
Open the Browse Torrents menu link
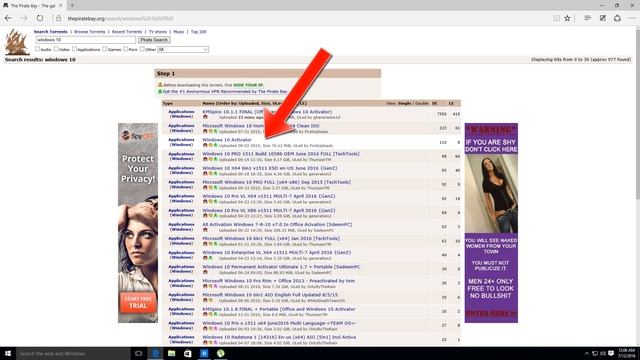89,31
